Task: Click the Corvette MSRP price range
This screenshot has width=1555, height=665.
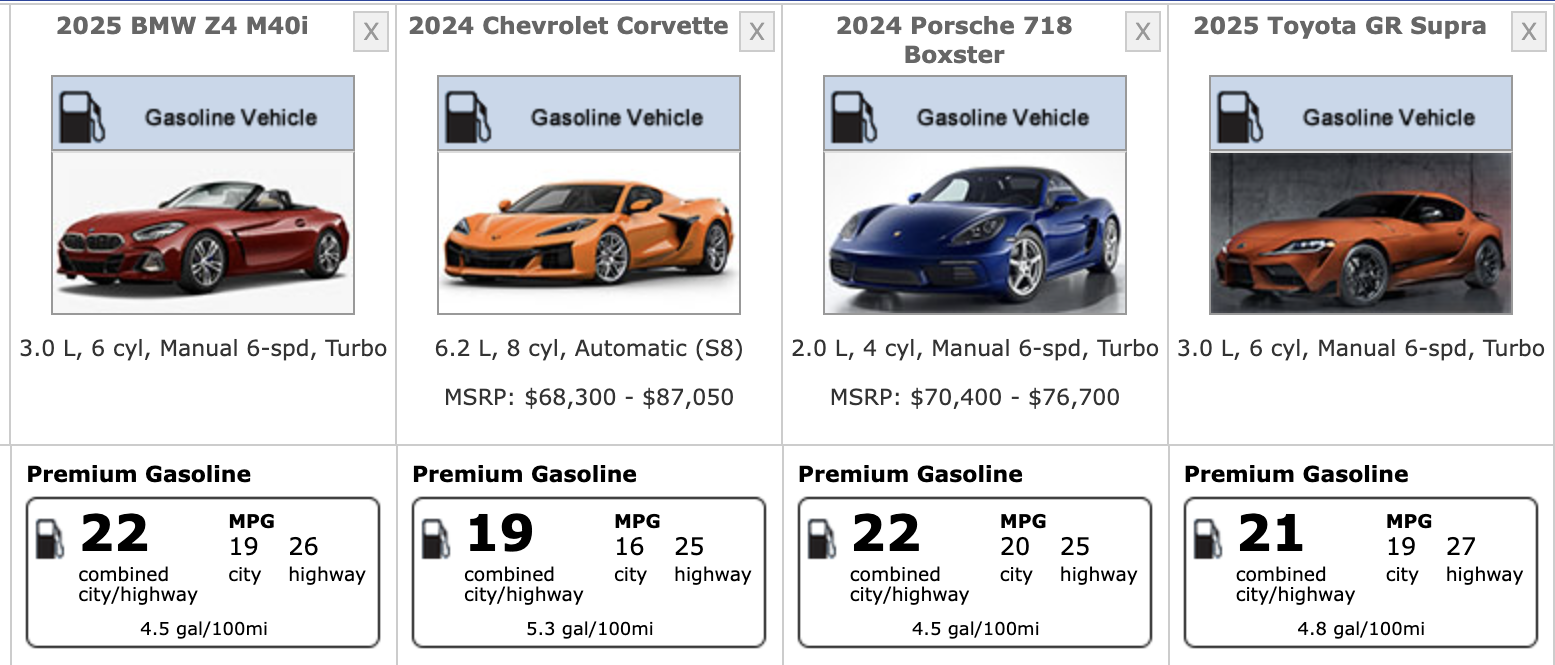Action: [x=589, y=397]
